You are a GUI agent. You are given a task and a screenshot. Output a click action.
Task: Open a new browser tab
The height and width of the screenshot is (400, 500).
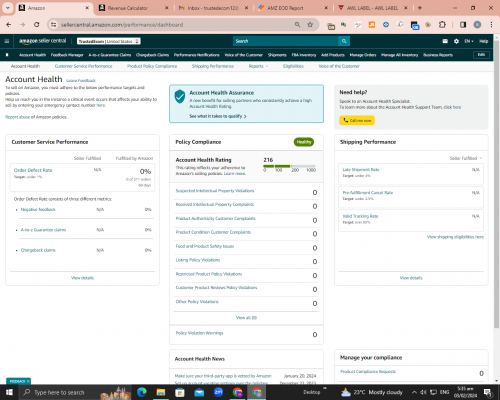420,8
